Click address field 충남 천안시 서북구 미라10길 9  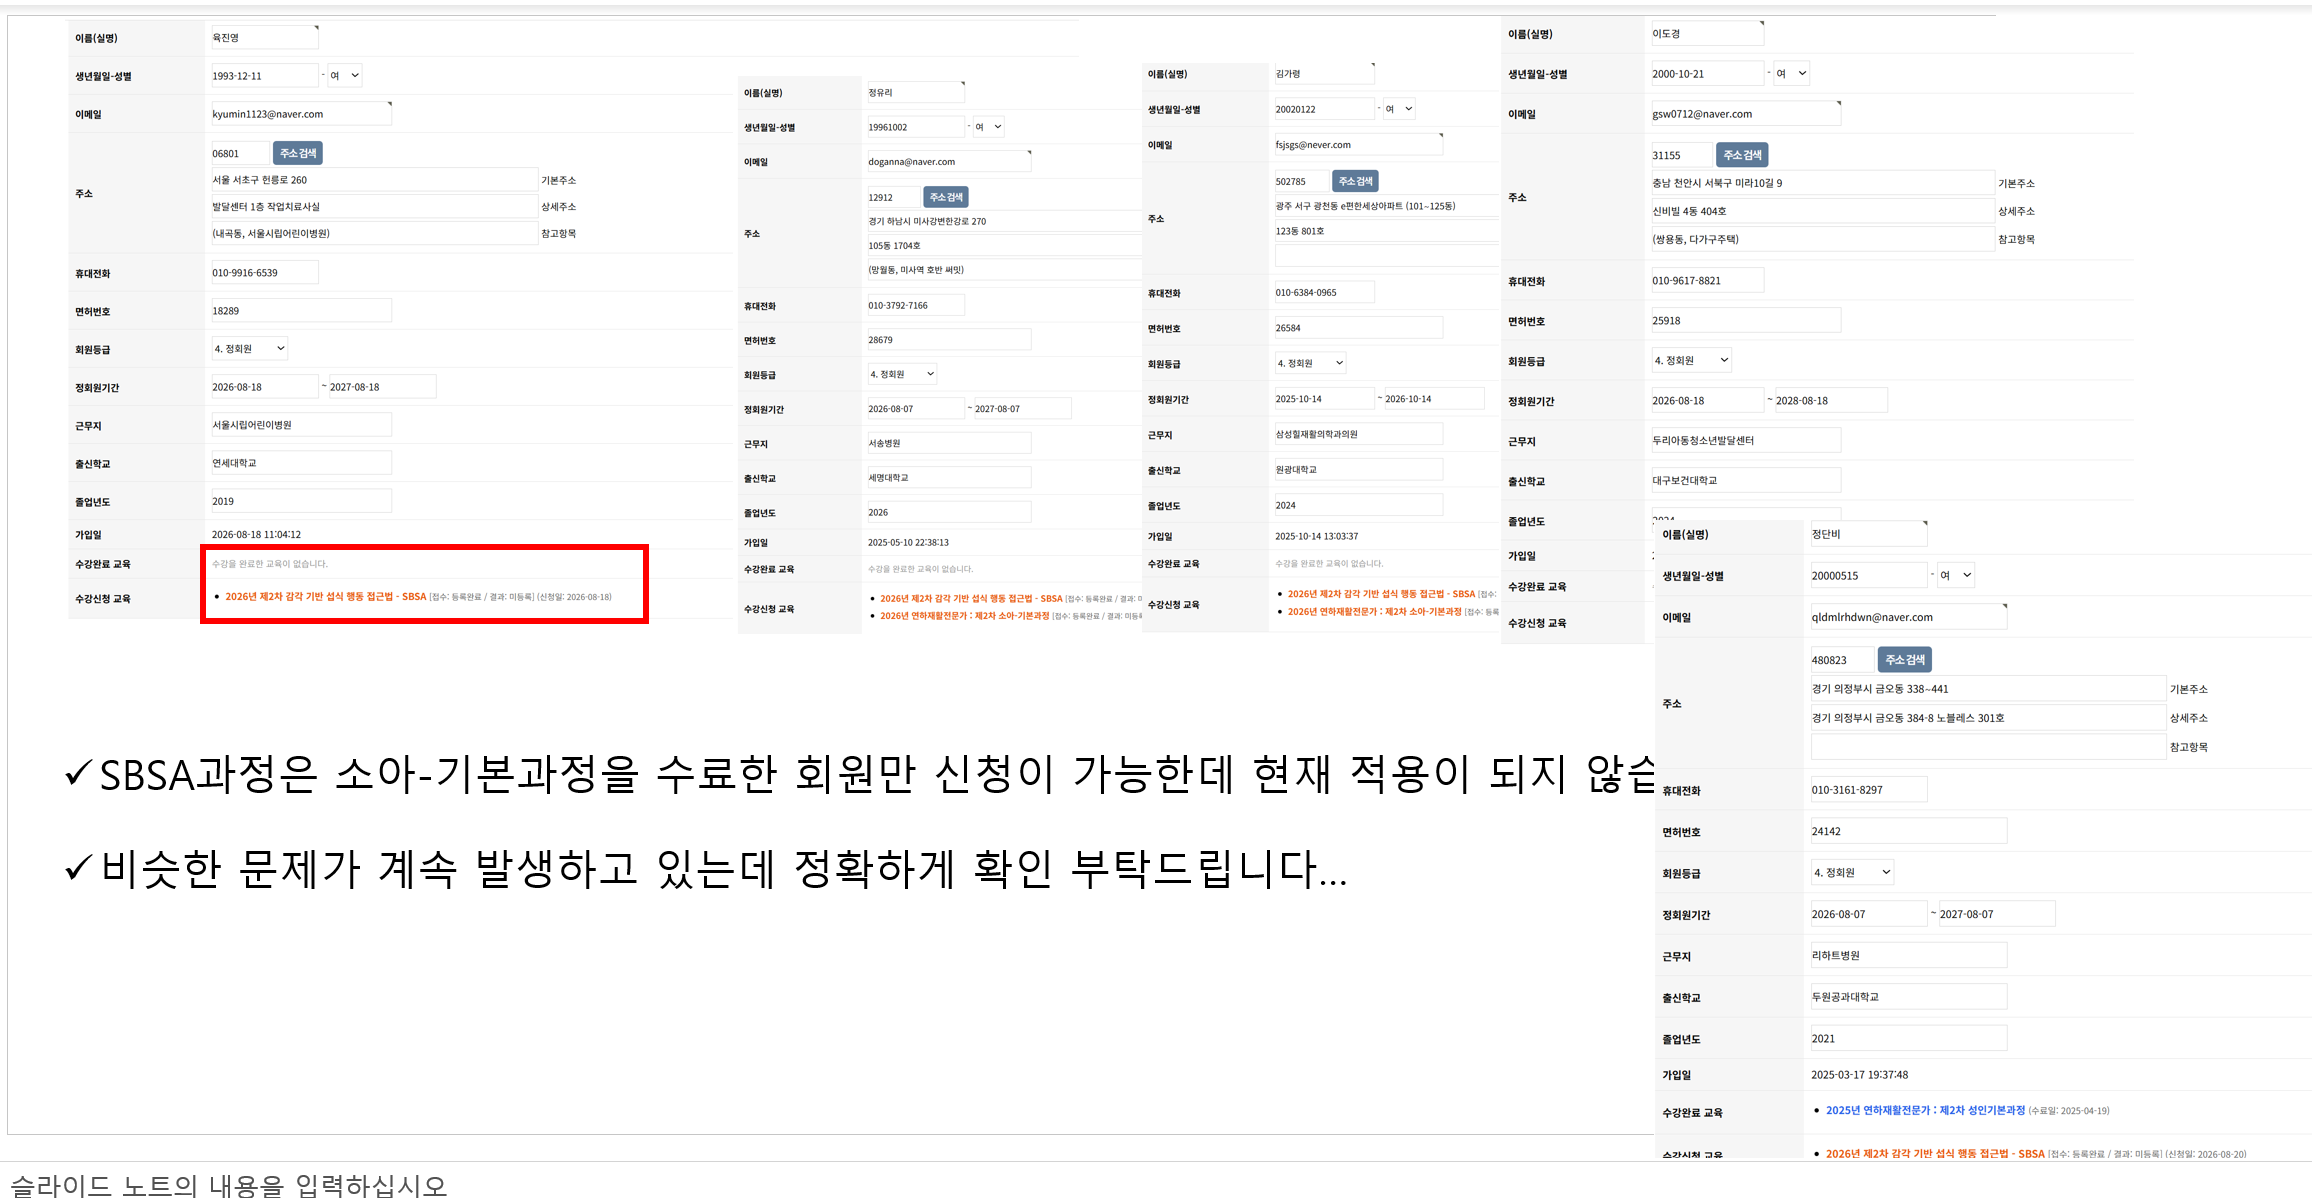(x=1822, y=183)
